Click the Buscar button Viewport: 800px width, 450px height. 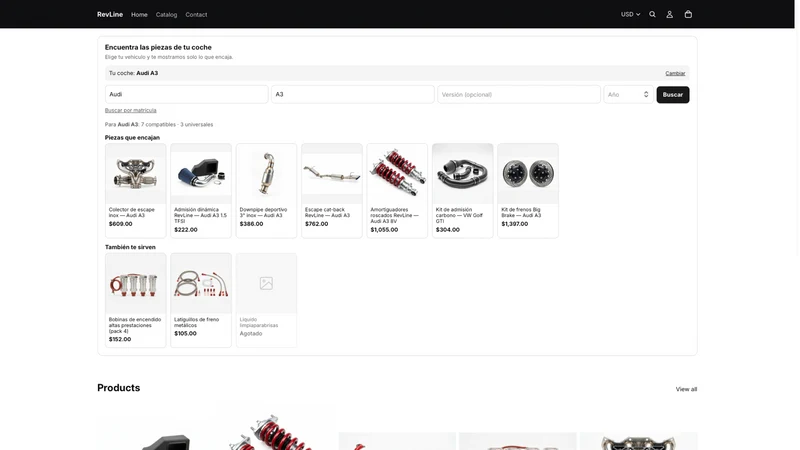tap(672, 94)
